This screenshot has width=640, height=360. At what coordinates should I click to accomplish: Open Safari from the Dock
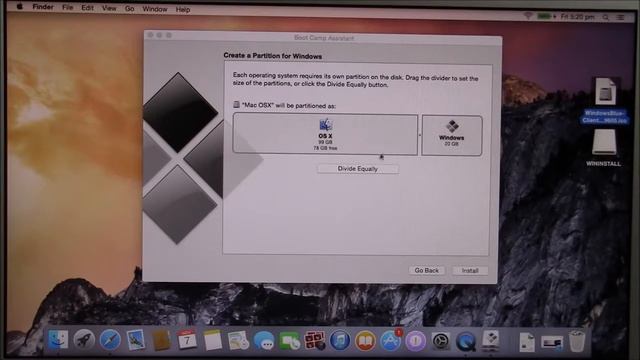110,340
